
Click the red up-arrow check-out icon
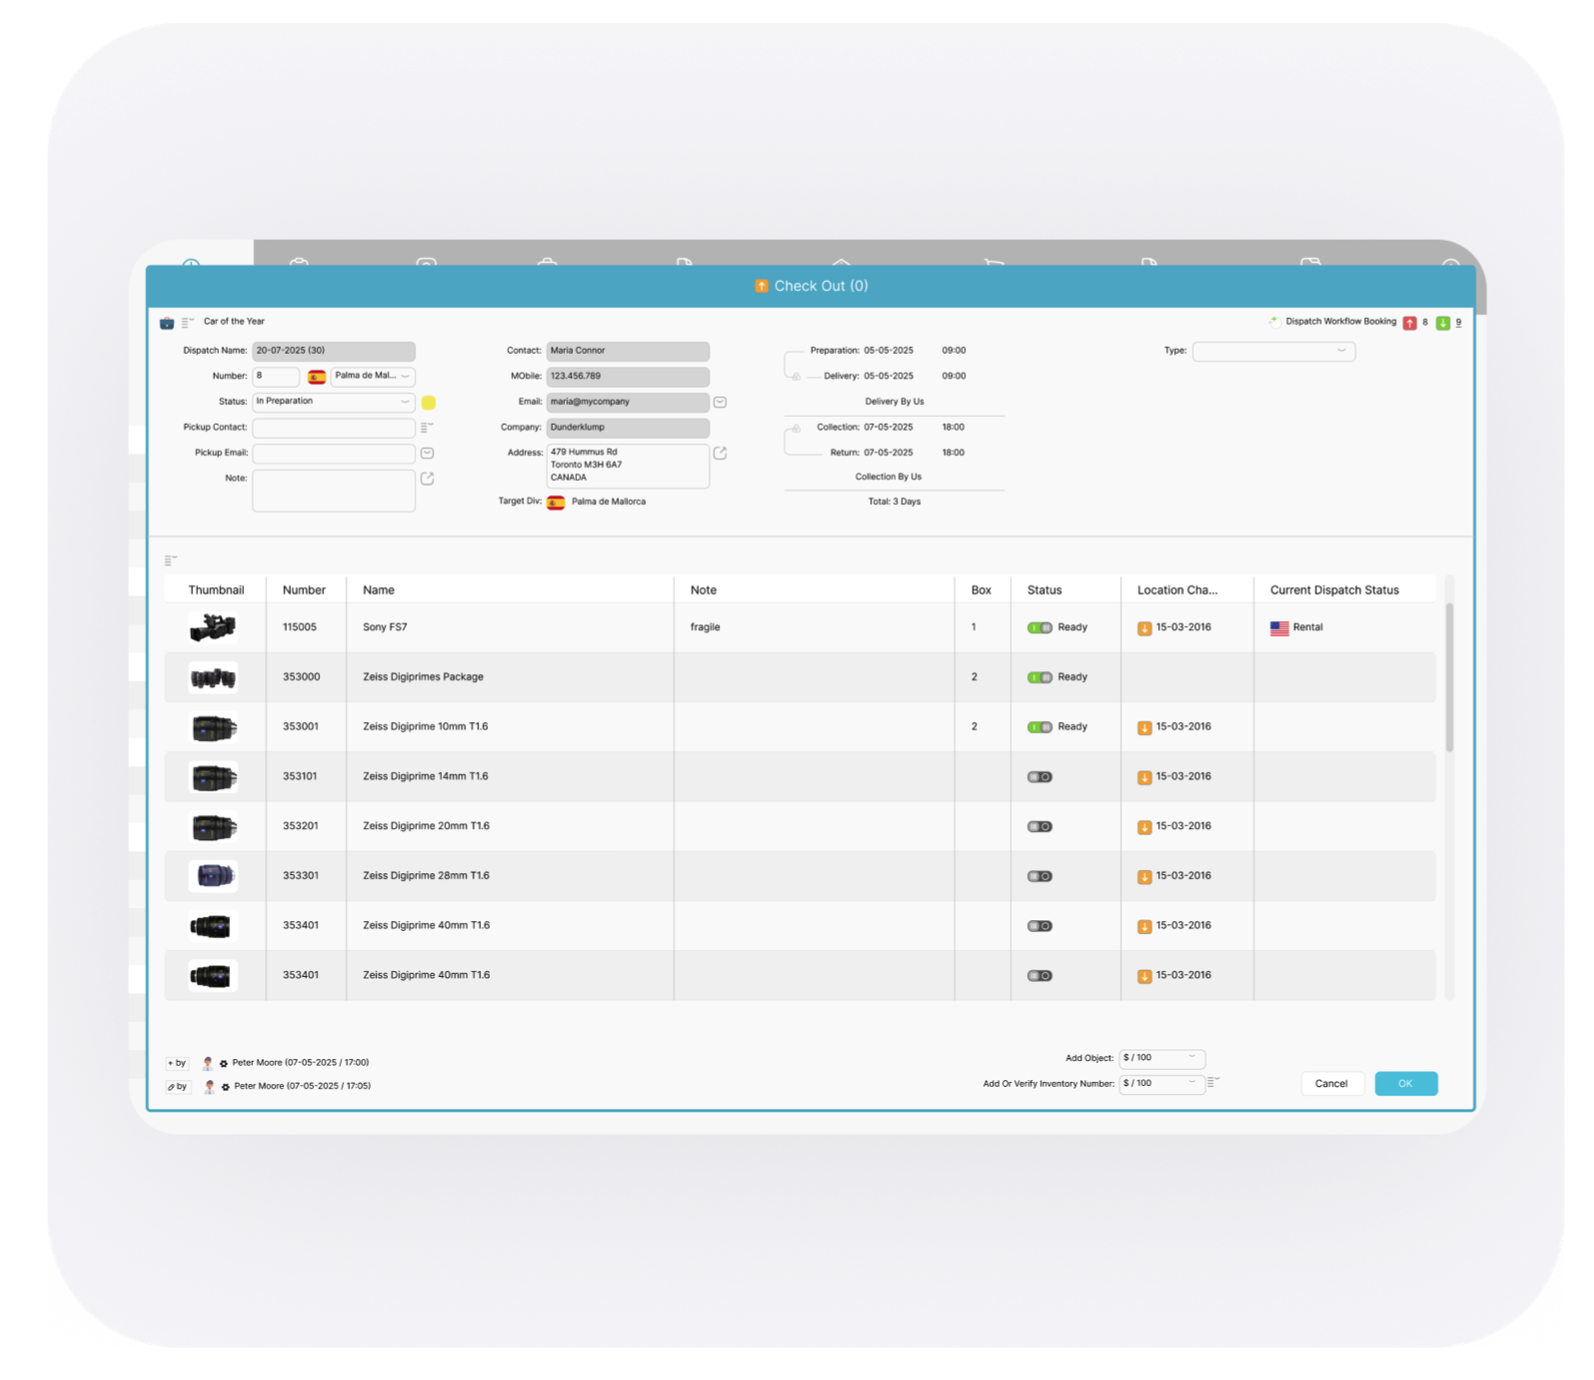tap(1409, 323)
